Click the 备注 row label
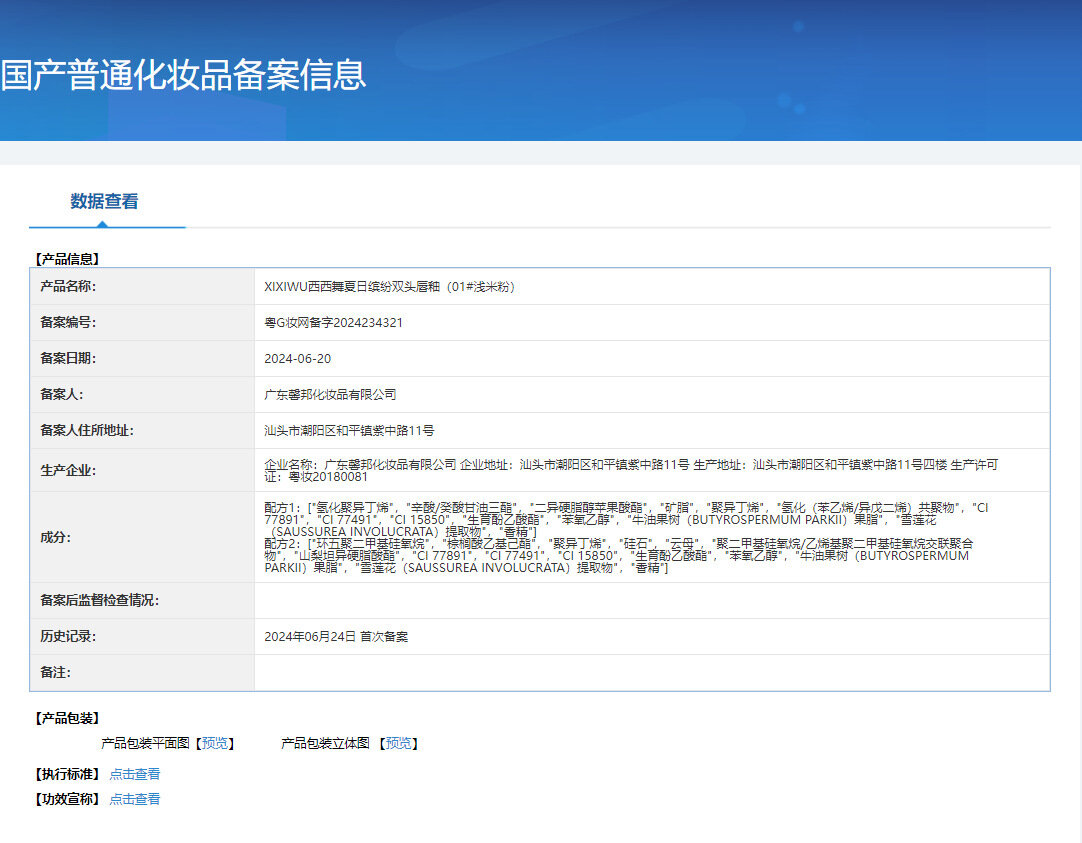 click(55, 672)
